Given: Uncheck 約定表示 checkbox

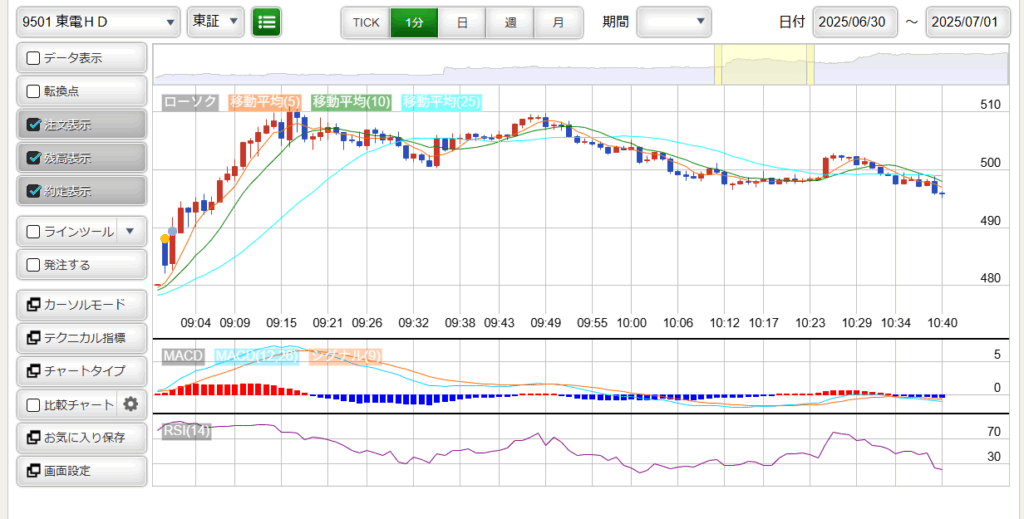Looking at the screenshot, I should pyautogui.click(x=33, y=191).
